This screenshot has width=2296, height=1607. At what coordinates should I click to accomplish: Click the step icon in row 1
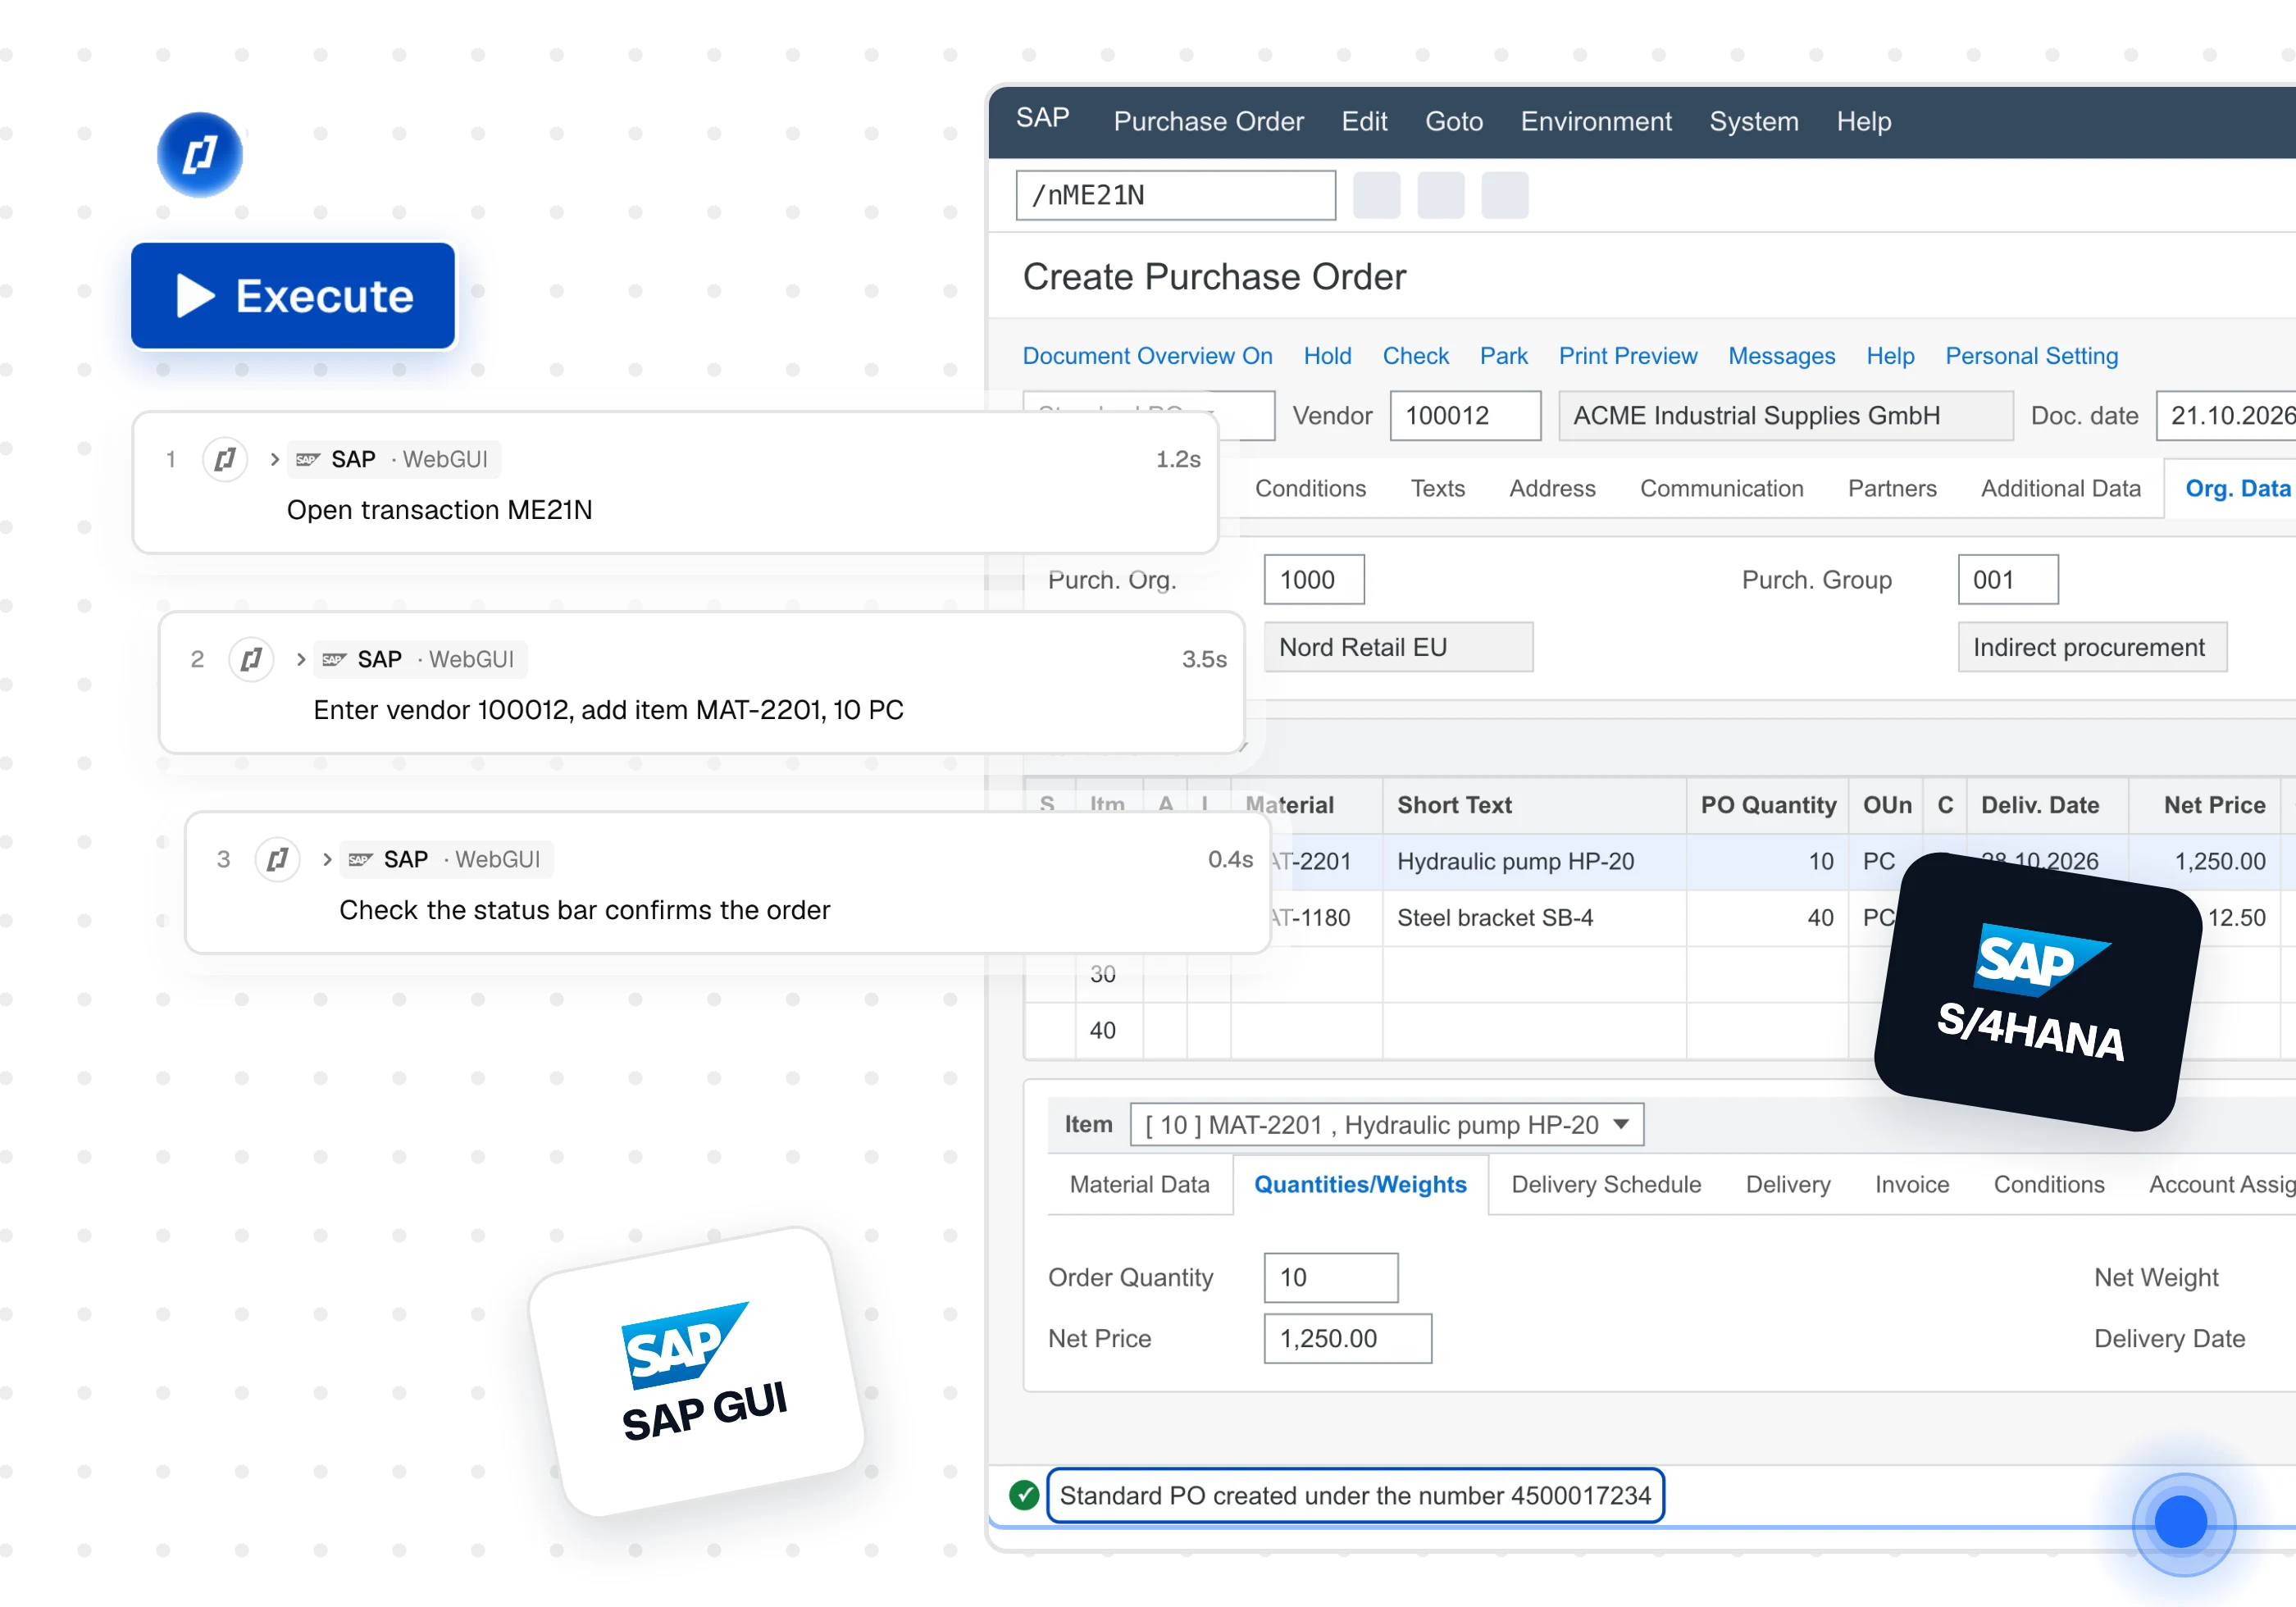coord(225,459)
